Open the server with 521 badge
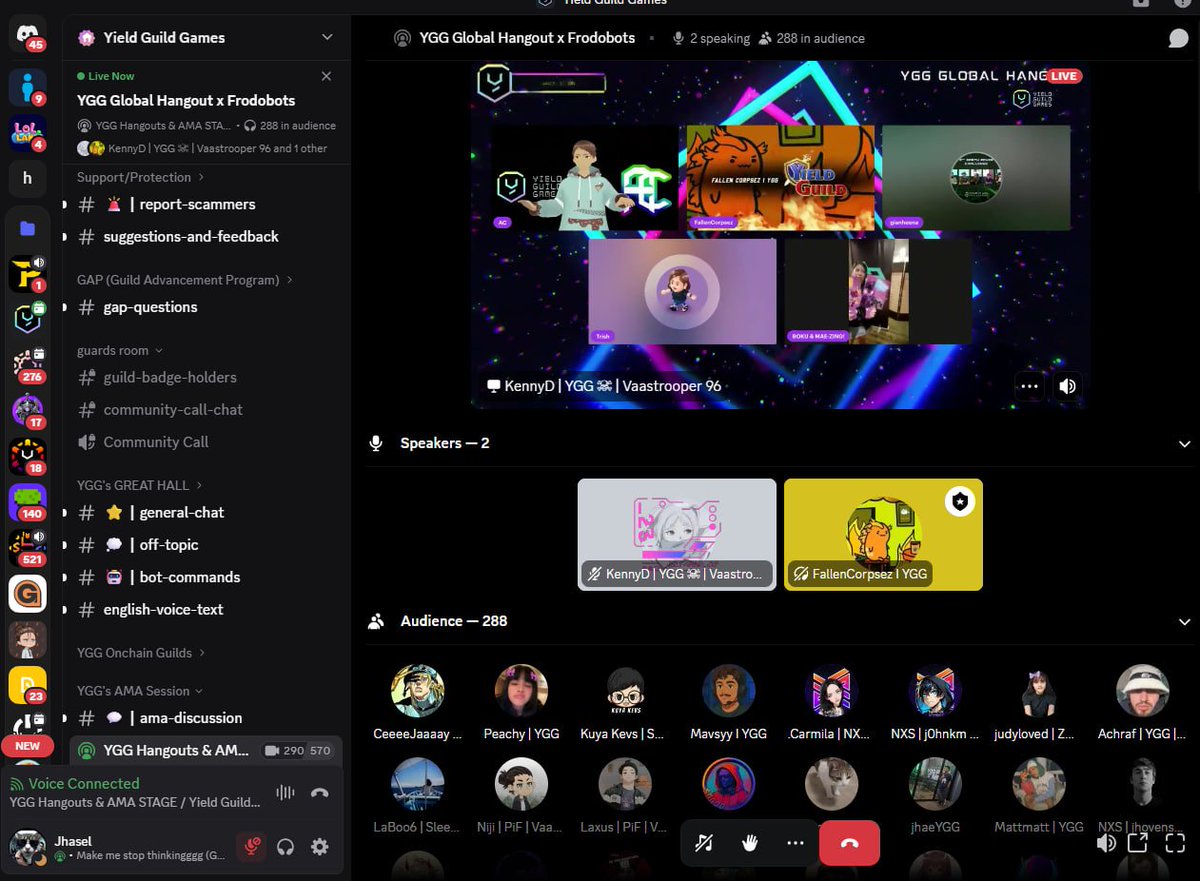The width and height of the screenshot is (1200, 881). (27, 548)
